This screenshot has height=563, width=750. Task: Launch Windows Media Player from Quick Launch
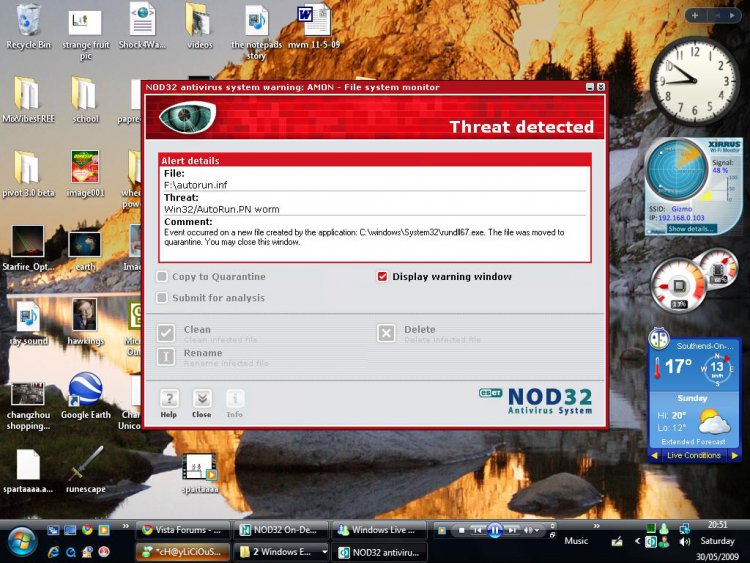pos(103,530)
